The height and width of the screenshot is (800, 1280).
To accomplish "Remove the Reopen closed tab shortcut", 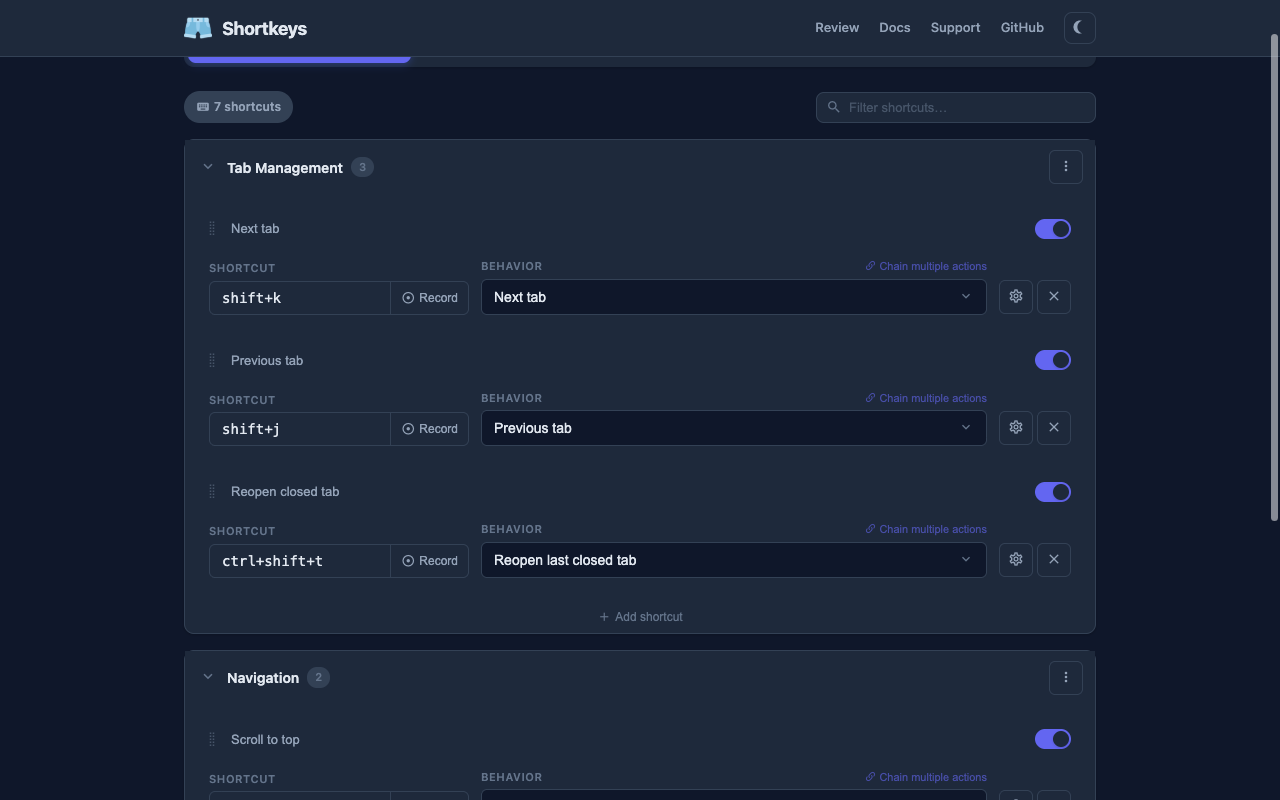I will [x=1053, y=560].
